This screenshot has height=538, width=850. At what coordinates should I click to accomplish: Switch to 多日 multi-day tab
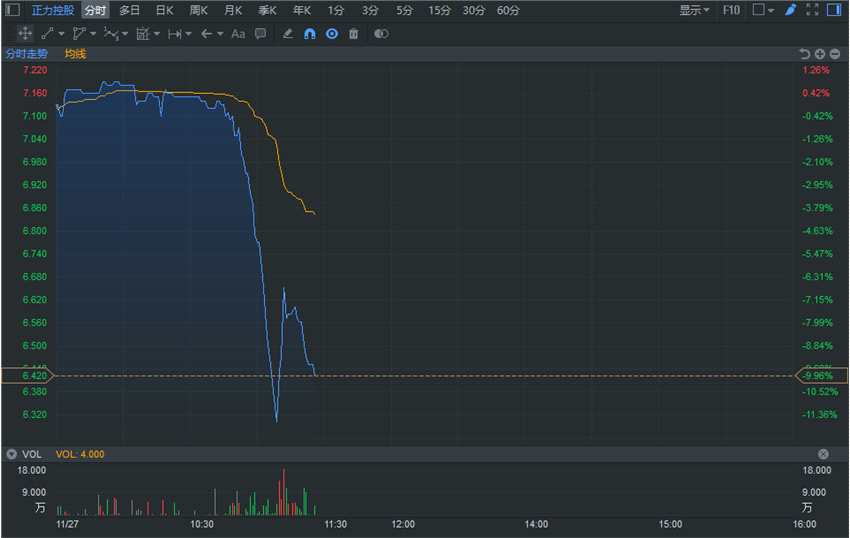point(130,10)
